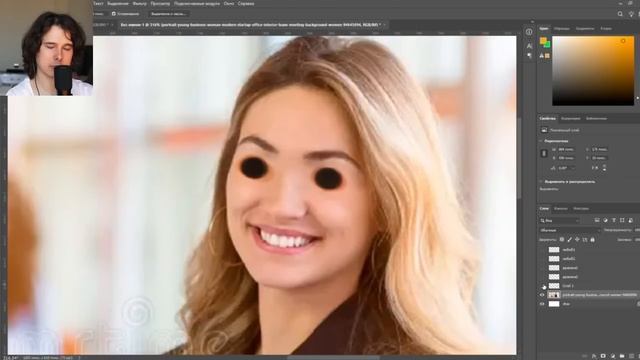The width and height of the screenshot is (640, 360).
Task: Collapse the right panel dock double-arrow
Action: (x=532, y=22)
